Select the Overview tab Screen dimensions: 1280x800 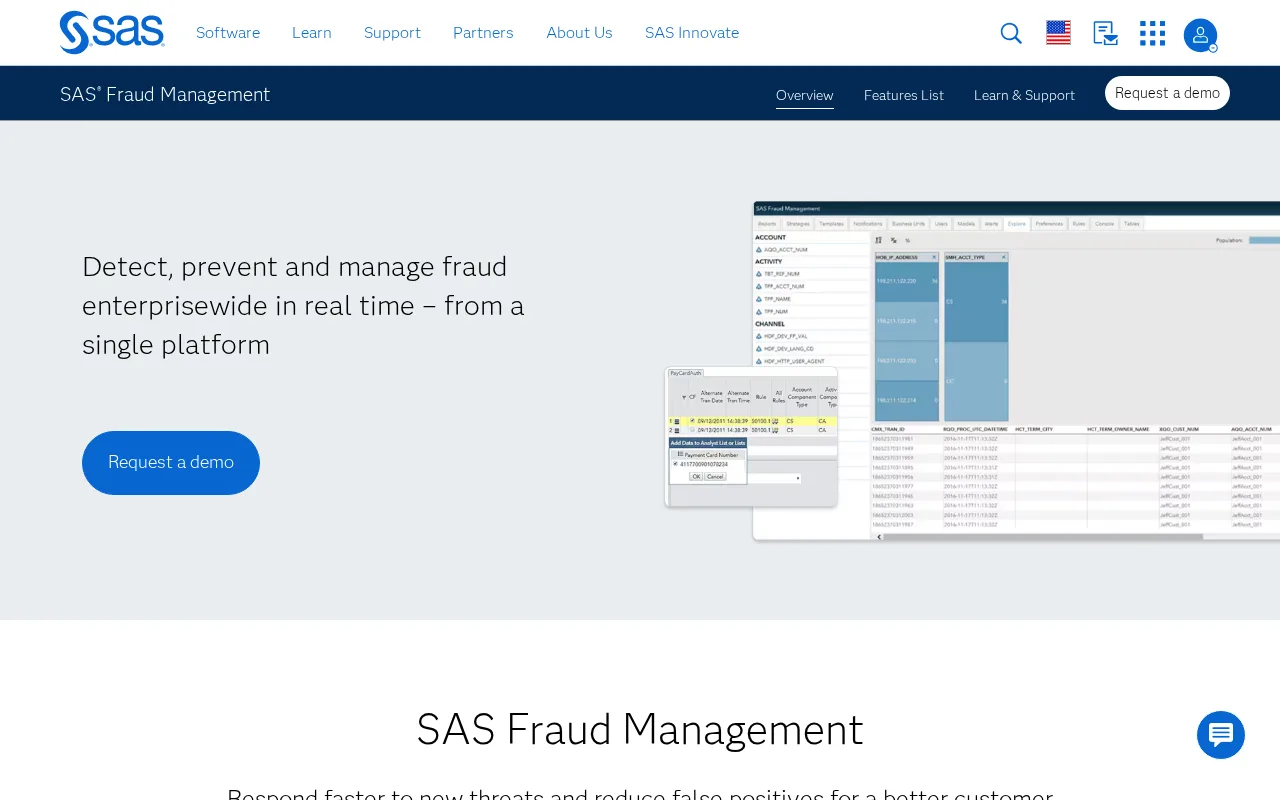805,95
